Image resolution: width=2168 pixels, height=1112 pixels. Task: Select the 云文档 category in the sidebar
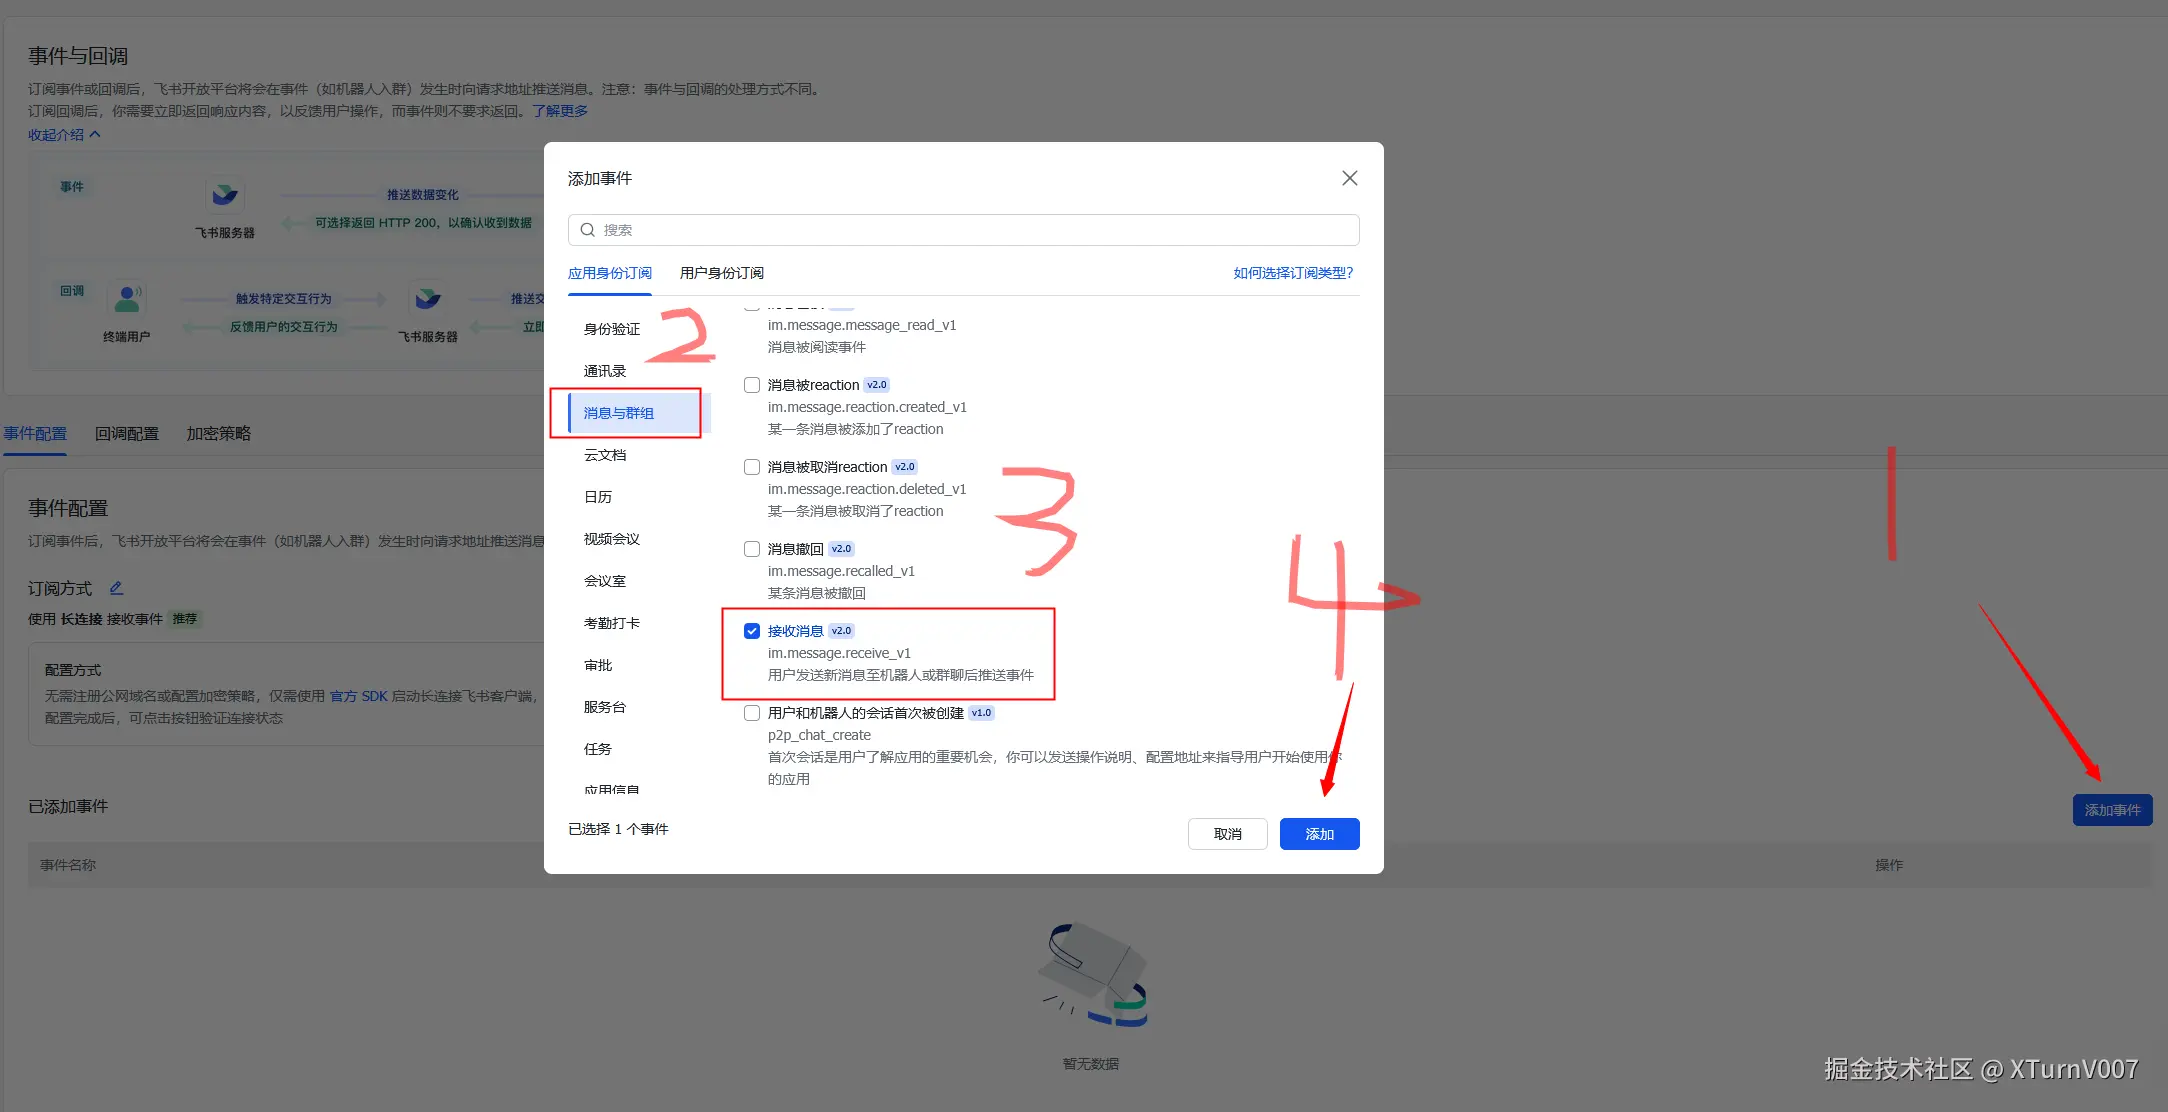click(x=605, y=454)
